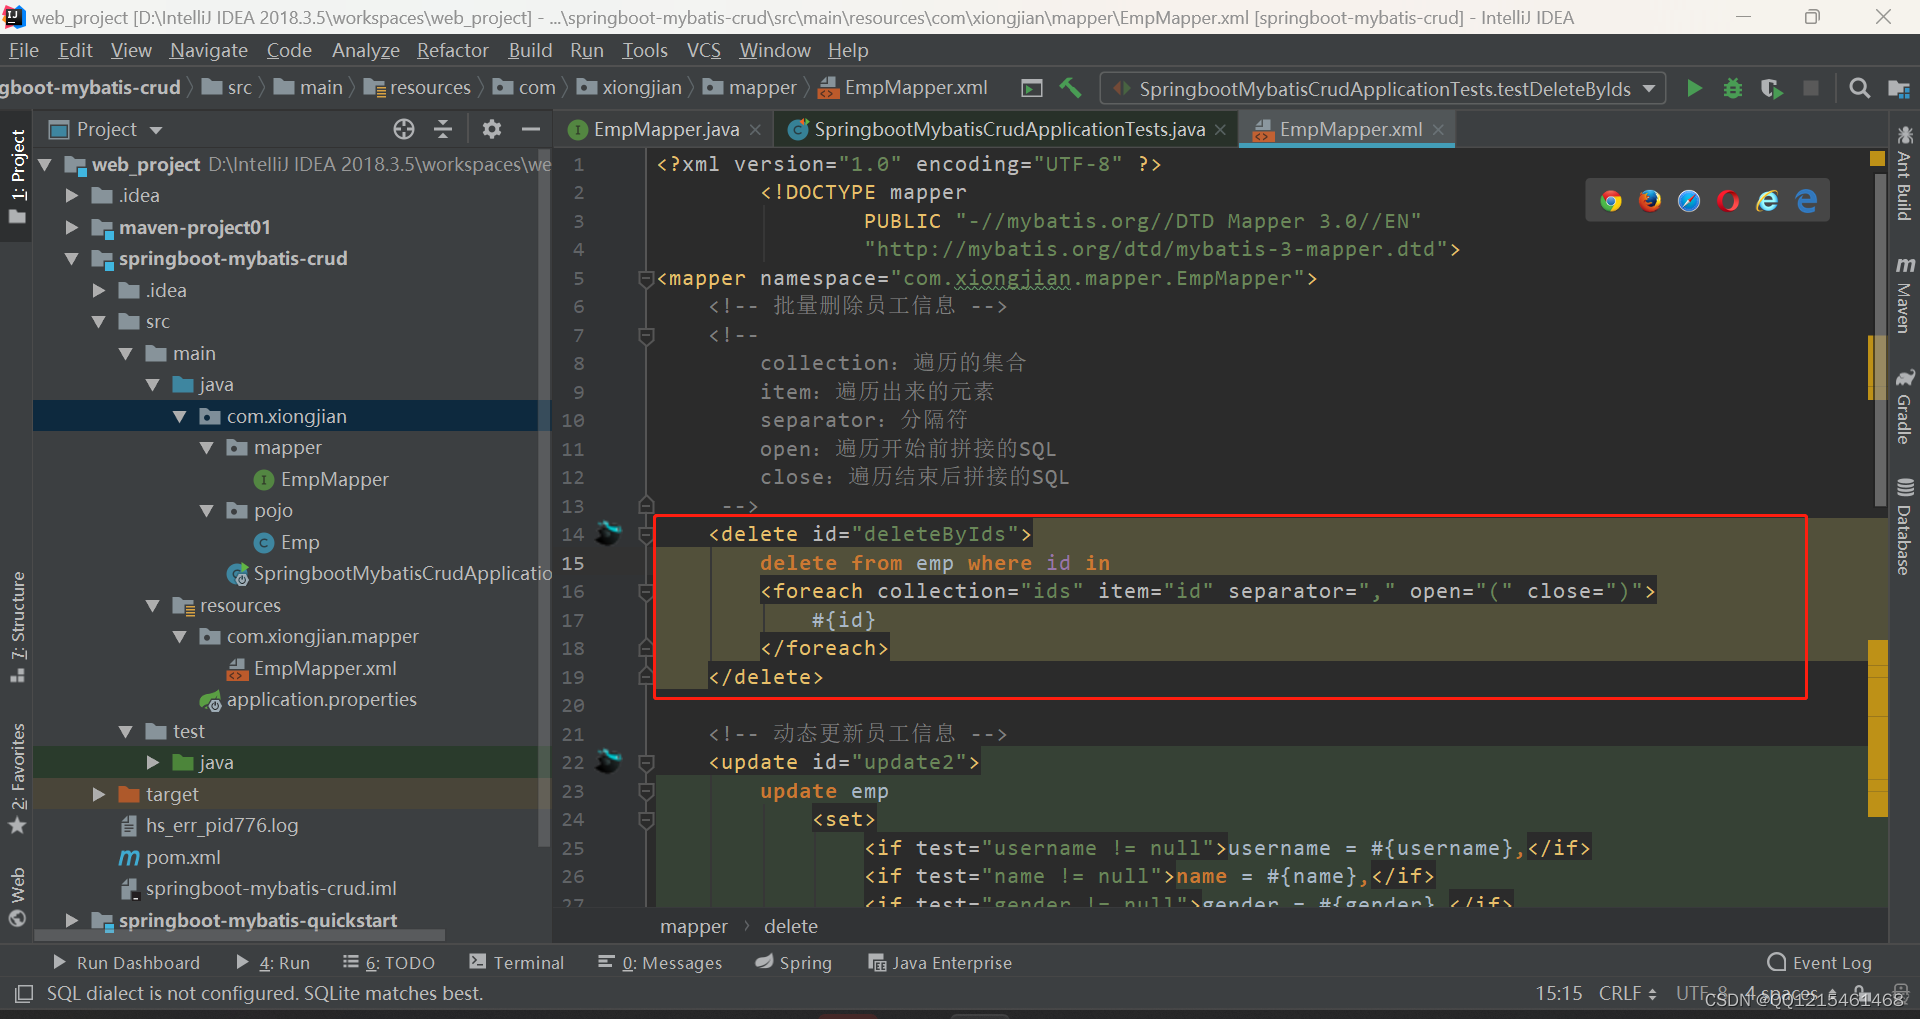
Task: Toggle tool window buttons icon in status bar
Action: click(24, 993)
